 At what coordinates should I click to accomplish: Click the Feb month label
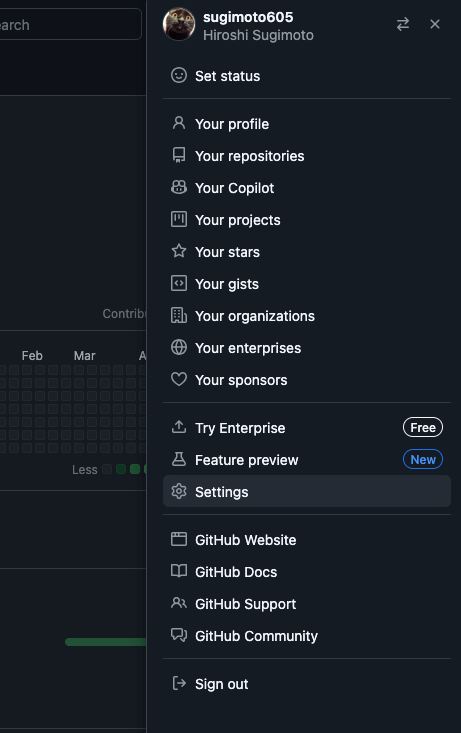tap(32, 356)
